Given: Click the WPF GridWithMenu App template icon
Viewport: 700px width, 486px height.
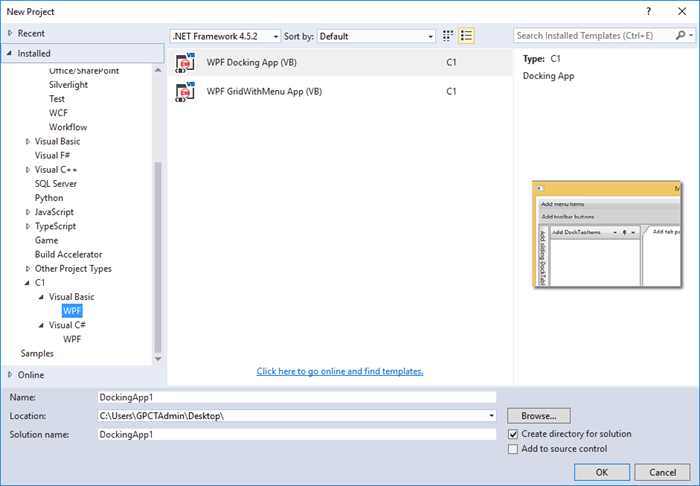Looking at the screenshot, I should [x=185, y=91].
